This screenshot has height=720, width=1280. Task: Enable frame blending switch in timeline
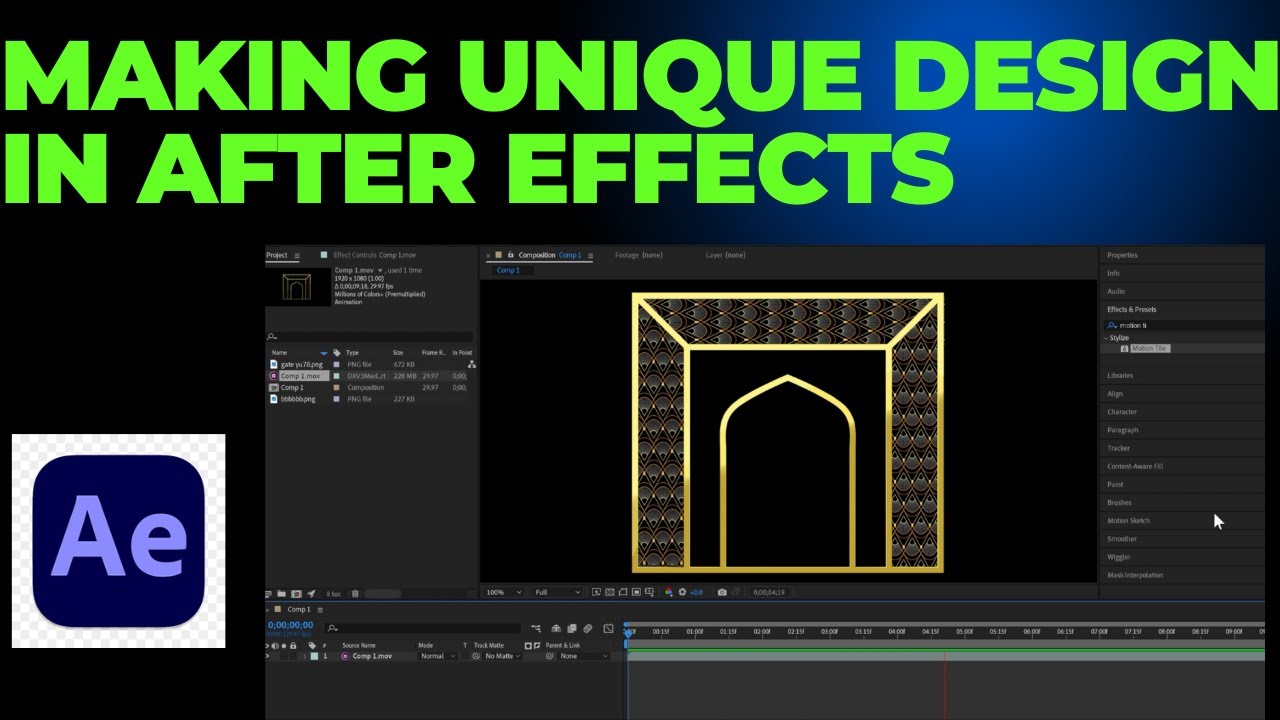[571, 629]
